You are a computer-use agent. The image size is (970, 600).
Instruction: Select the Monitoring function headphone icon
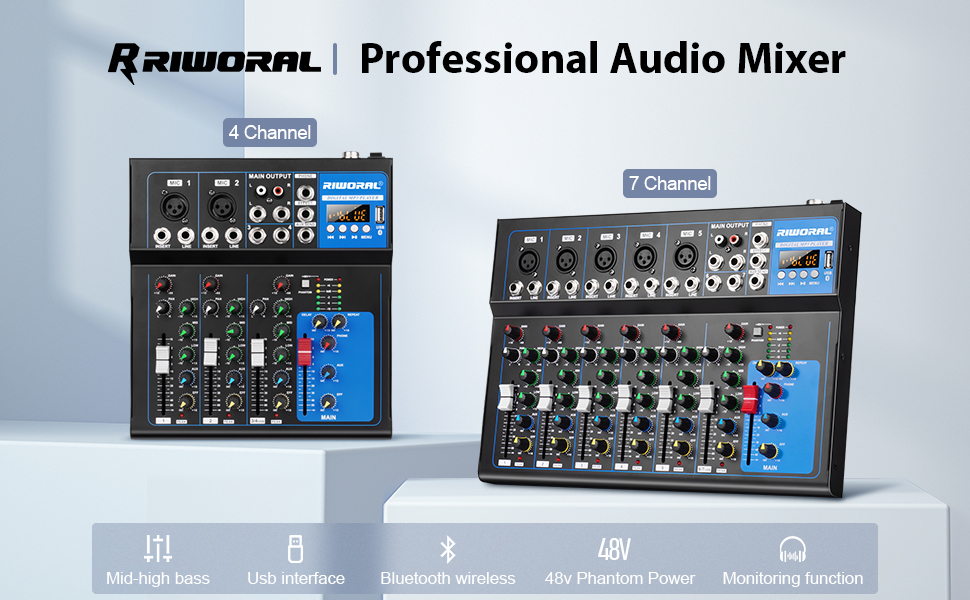(791, 549)
